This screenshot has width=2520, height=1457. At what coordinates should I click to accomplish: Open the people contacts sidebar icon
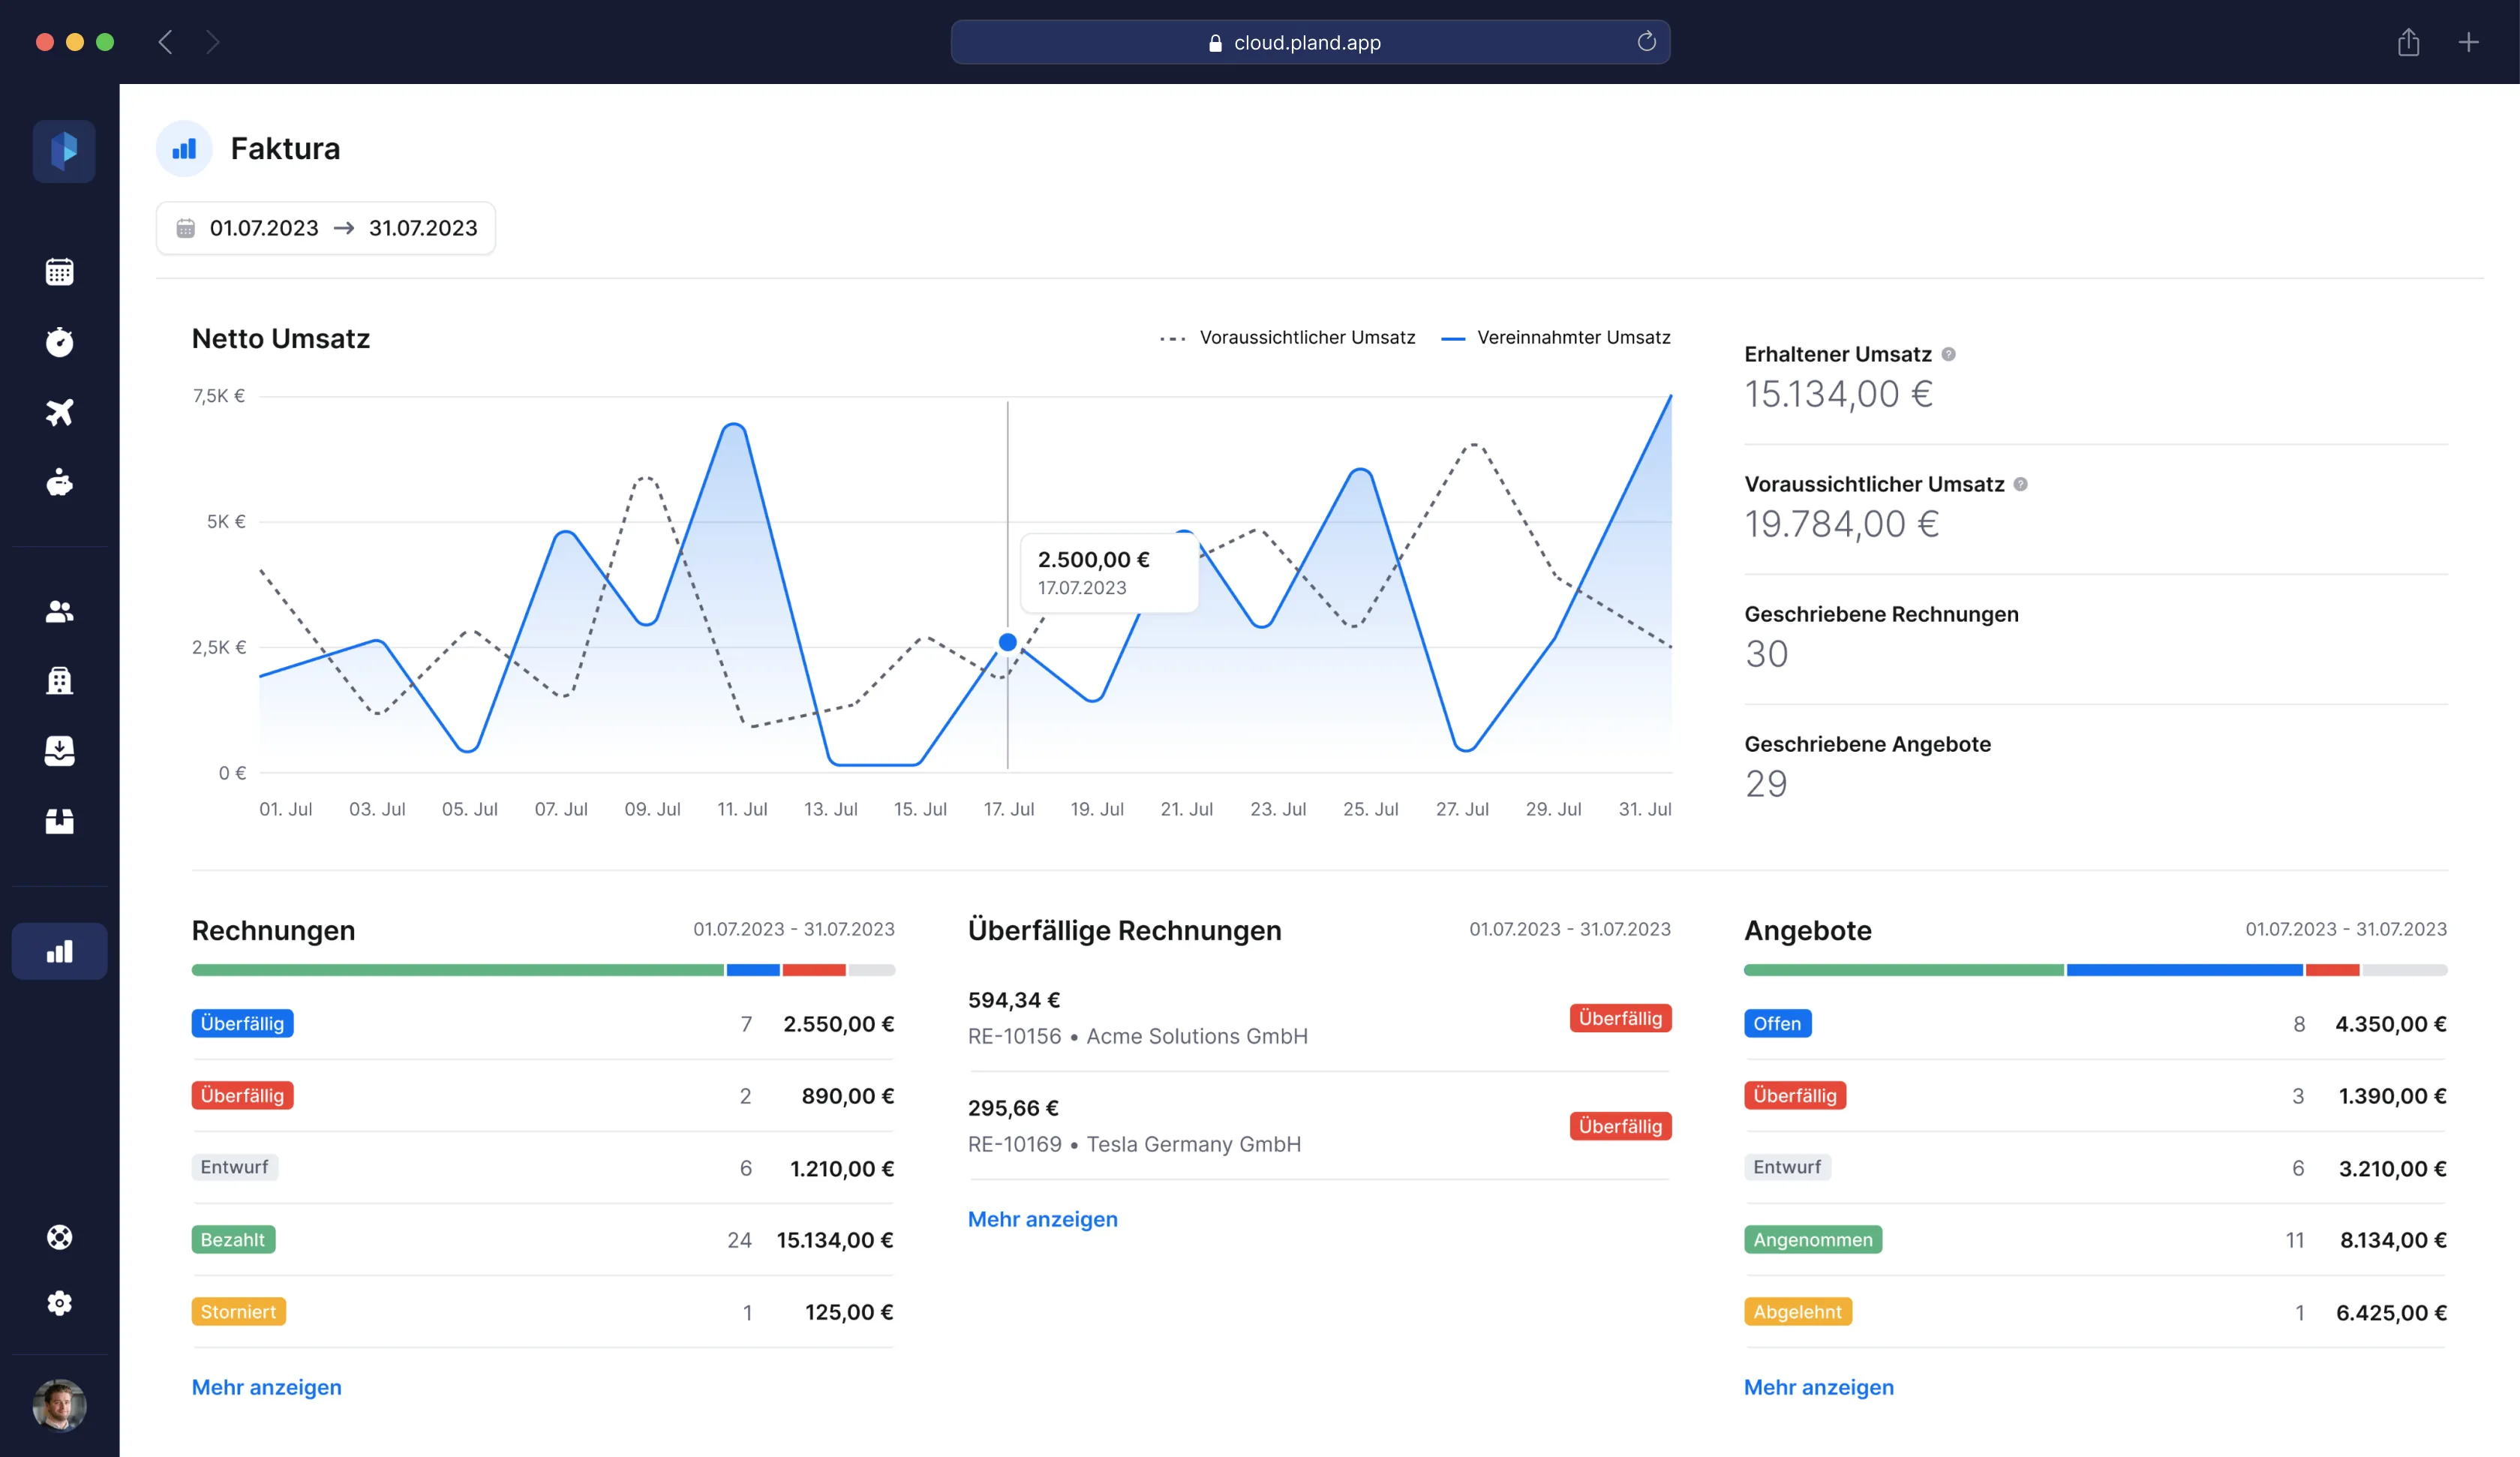[x=59, y=611]
